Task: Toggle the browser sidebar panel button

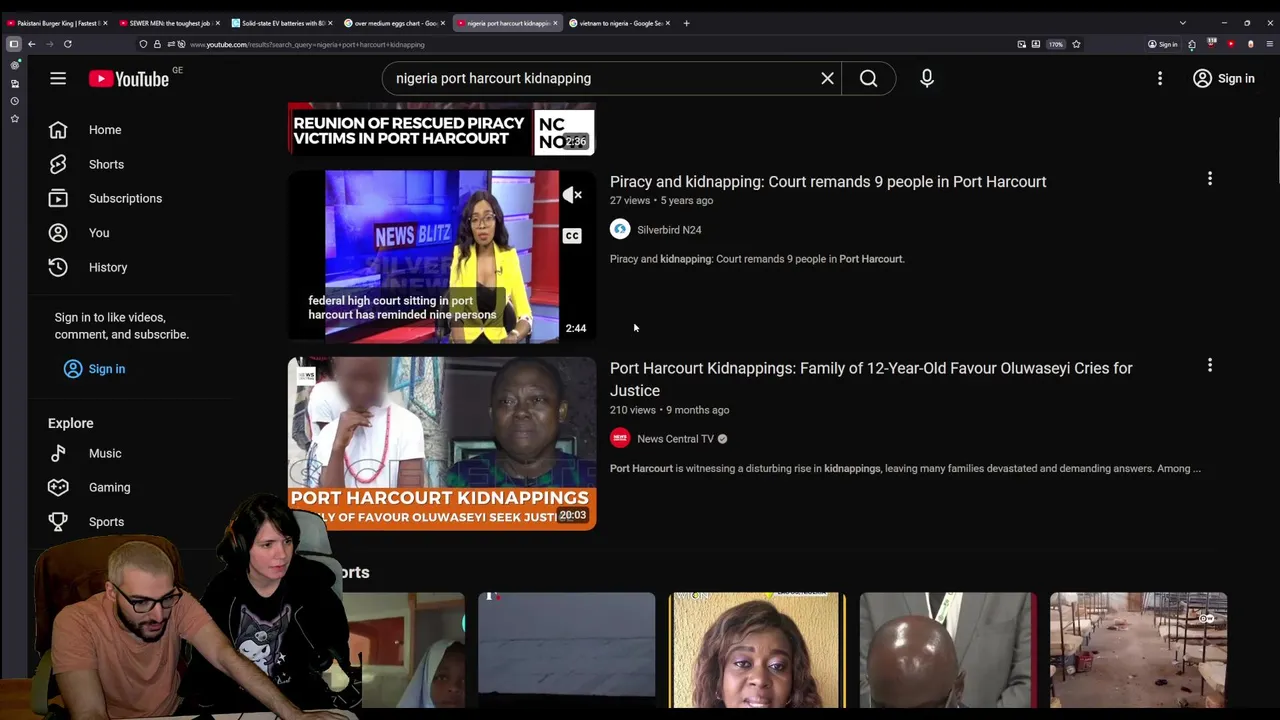Action: 14,44
